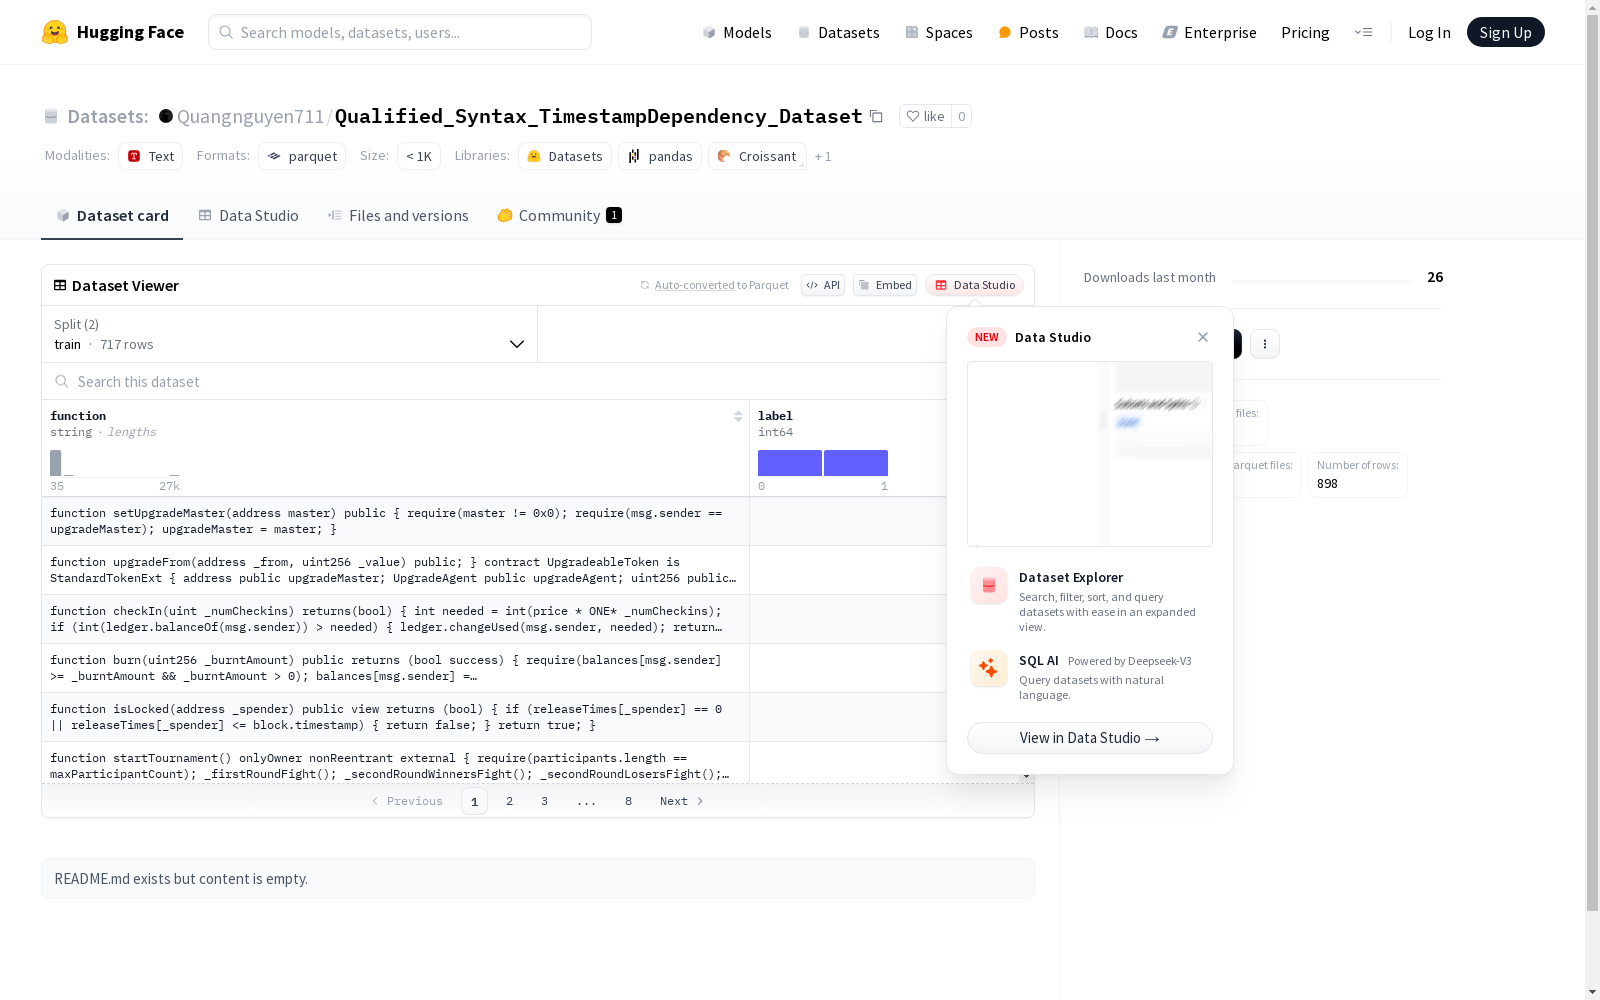Copy dataset name with the copy icon
The height and width of the screenshot is (1000, 1600).
[x=876, y=117]
